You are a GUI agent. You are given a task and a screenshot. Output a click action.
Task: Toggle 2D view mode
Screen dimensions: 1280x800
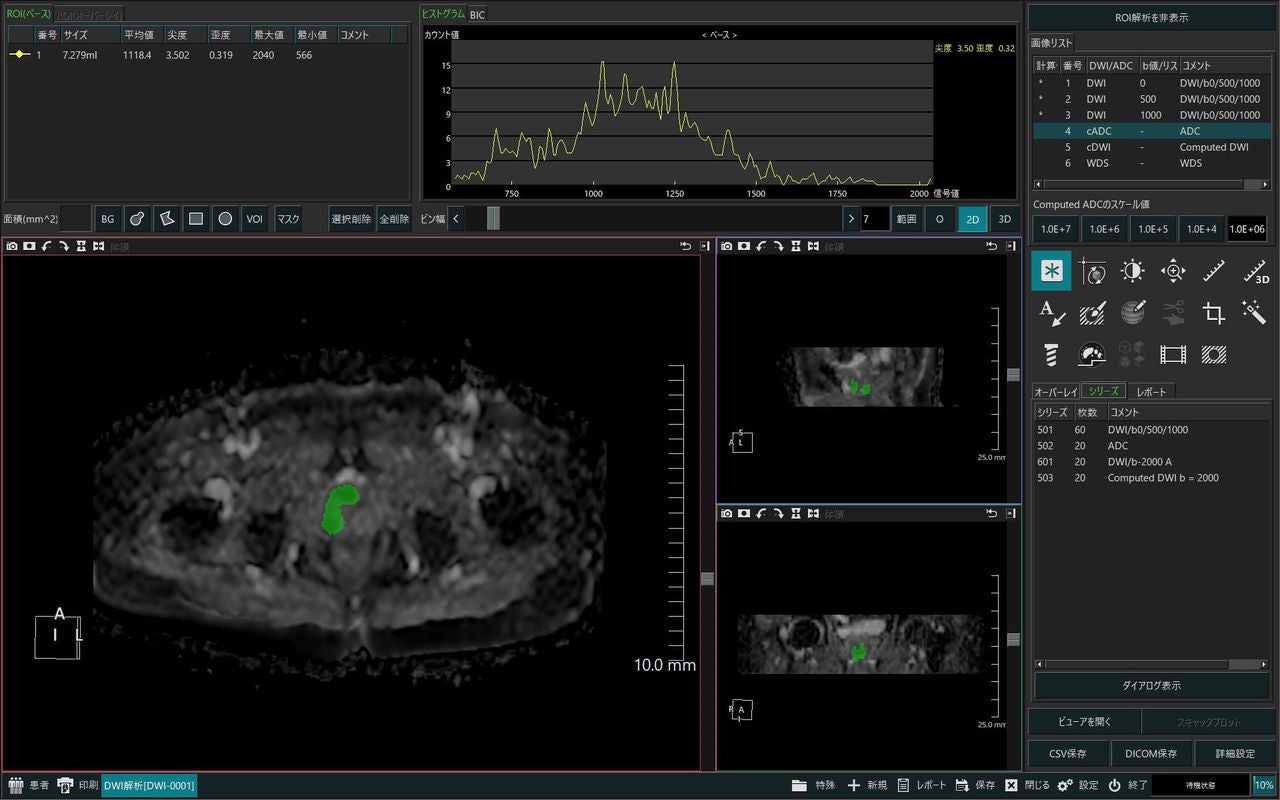point(972,218)
